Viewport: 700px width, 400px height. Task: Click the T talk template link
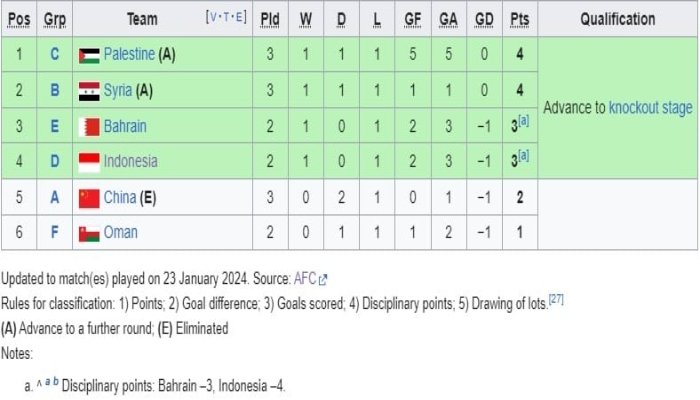(x=226, y=17)
